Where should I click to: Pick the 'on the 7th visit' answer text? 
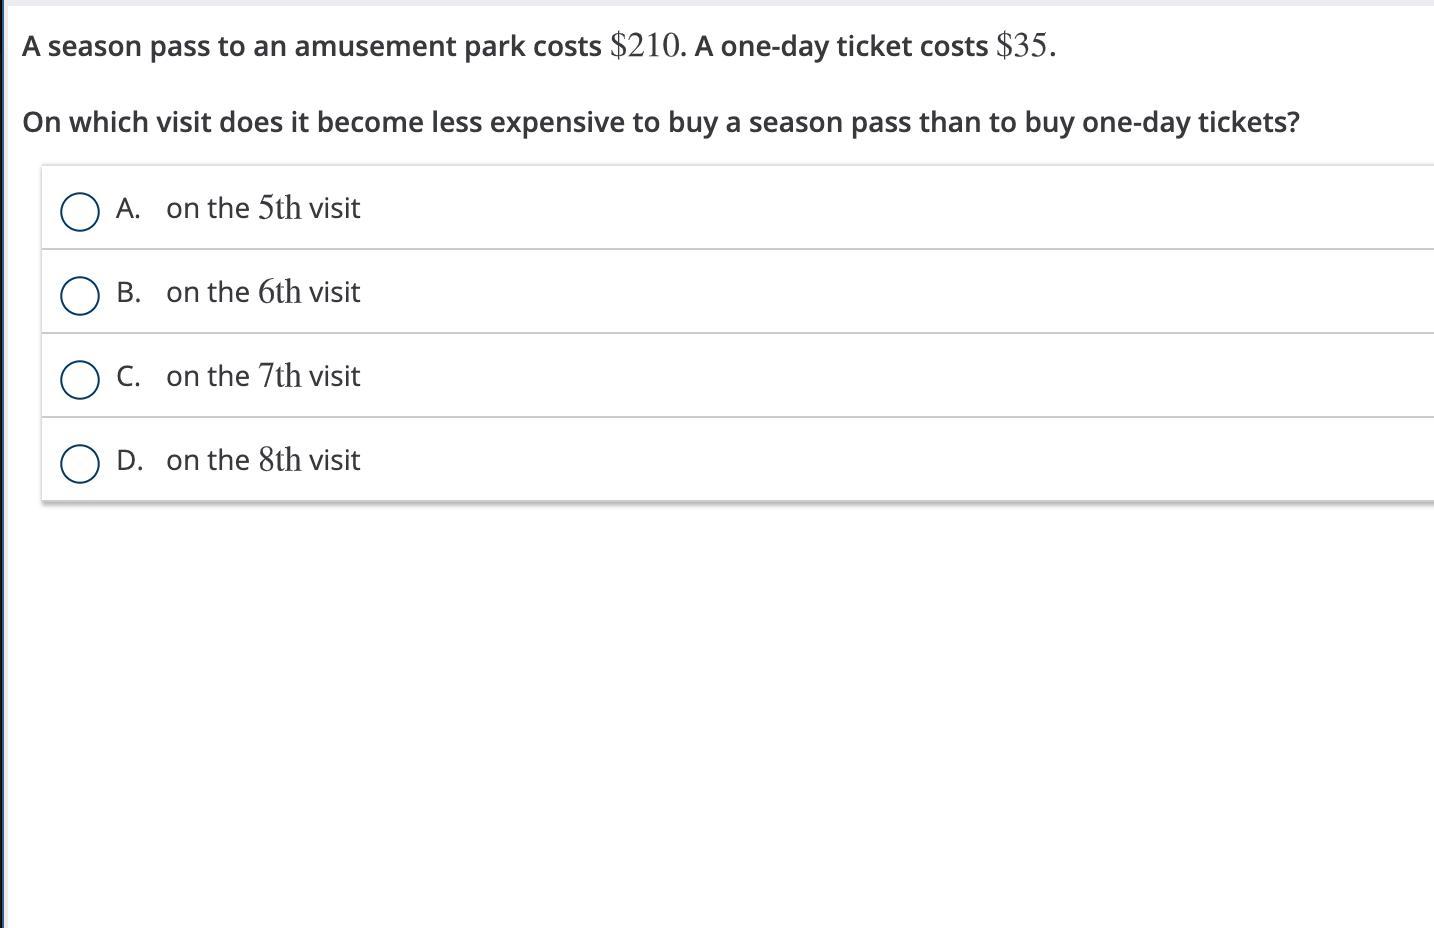[x=263, y=376]
